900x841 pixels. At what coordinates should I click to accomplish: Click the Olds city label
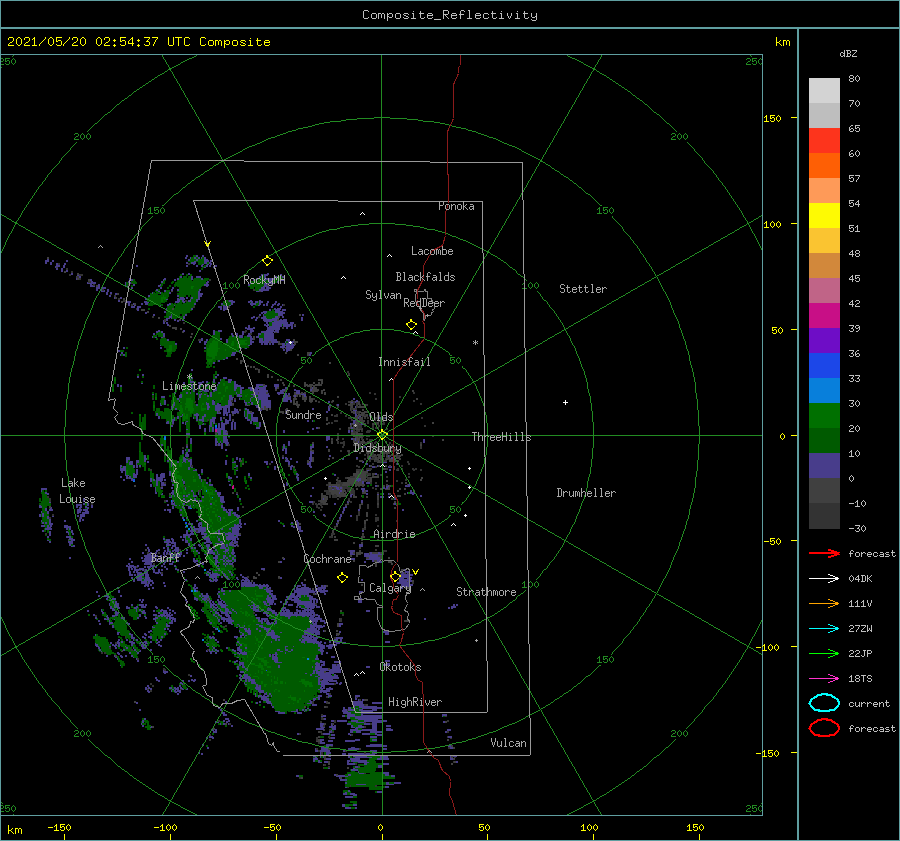click(x=381, y=417)
